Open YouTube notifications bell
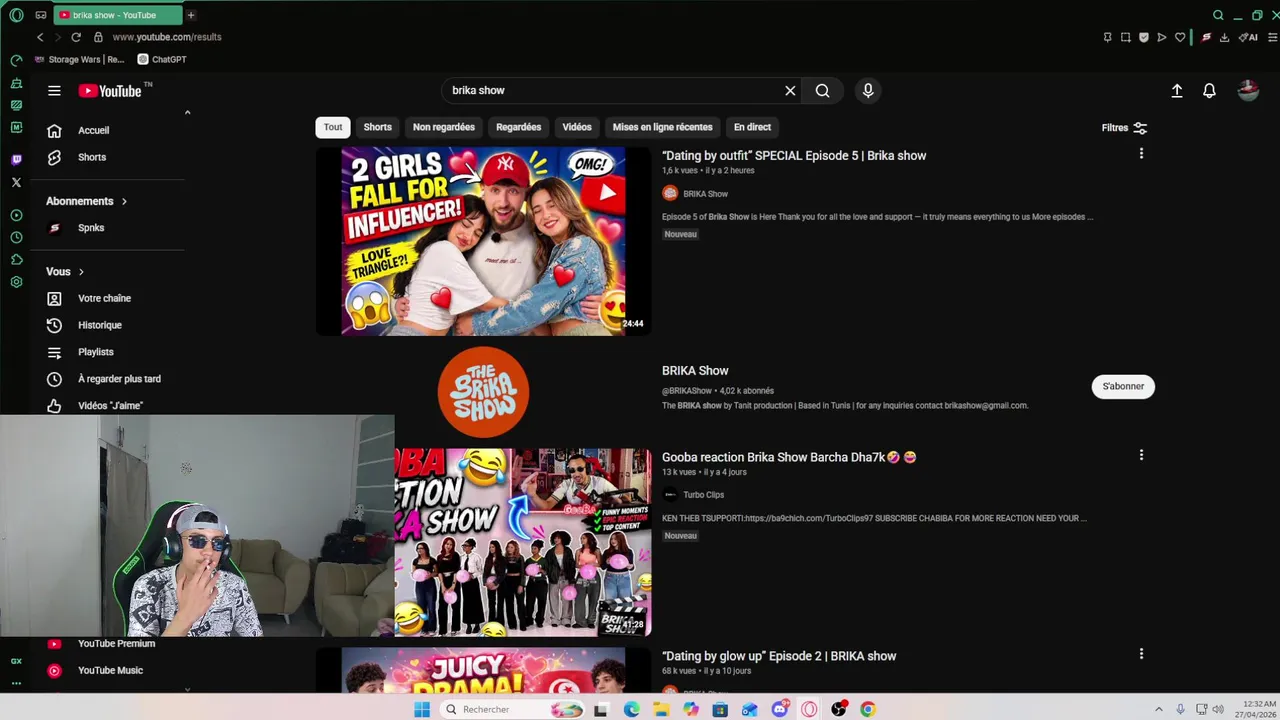This screenshot has width=1280, height=720. pos(1209,90)
